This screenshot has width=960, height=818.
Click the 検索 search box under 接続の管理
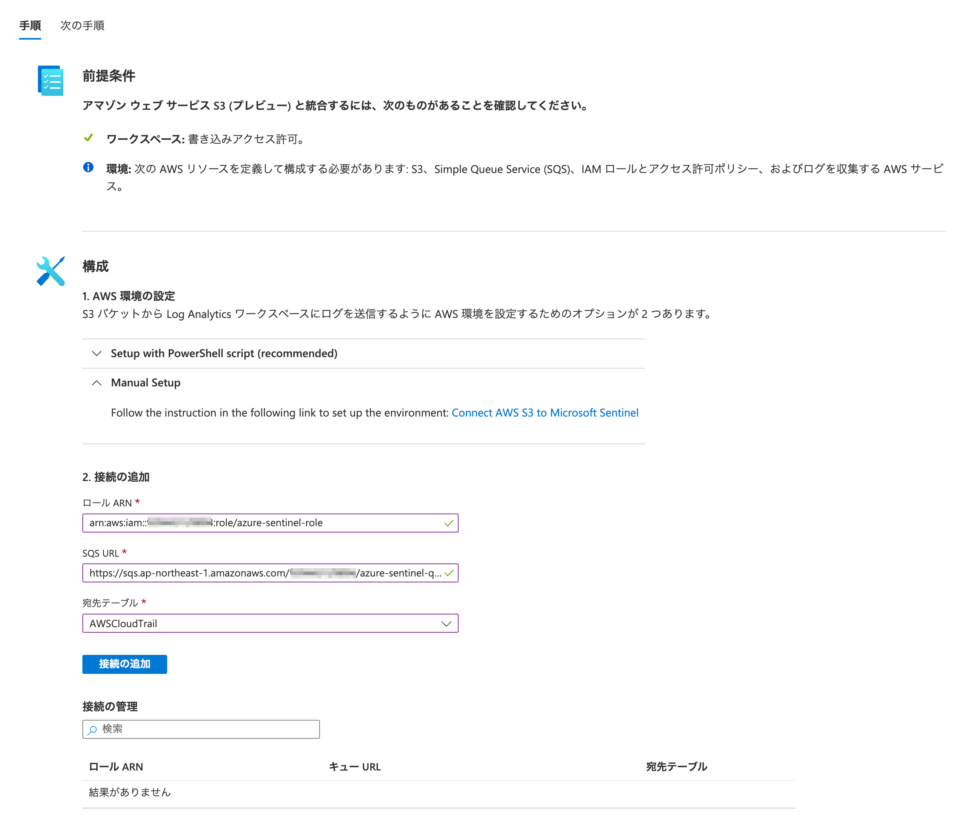[x=200, y=729]
